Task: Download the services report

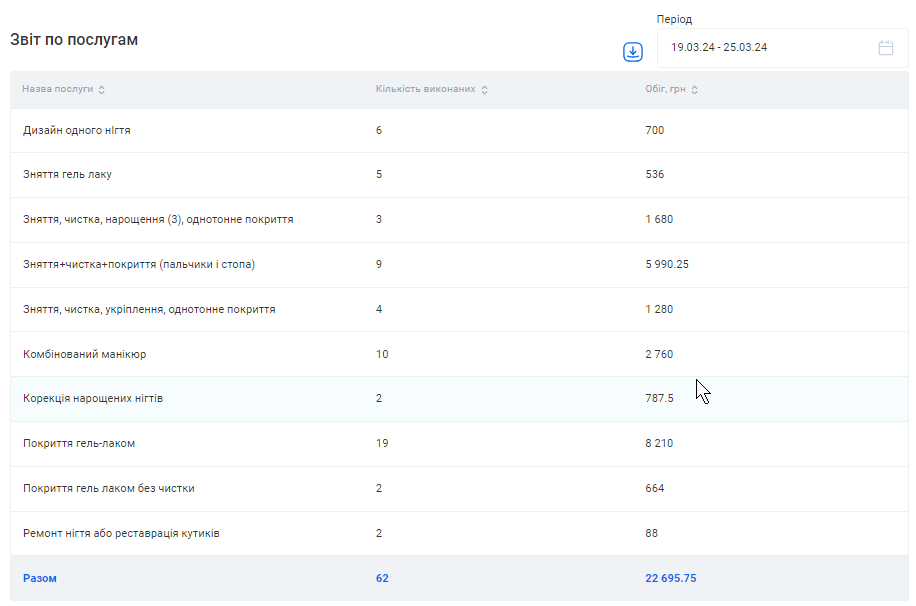Action: pyautogui.click(x=632, y=52)
